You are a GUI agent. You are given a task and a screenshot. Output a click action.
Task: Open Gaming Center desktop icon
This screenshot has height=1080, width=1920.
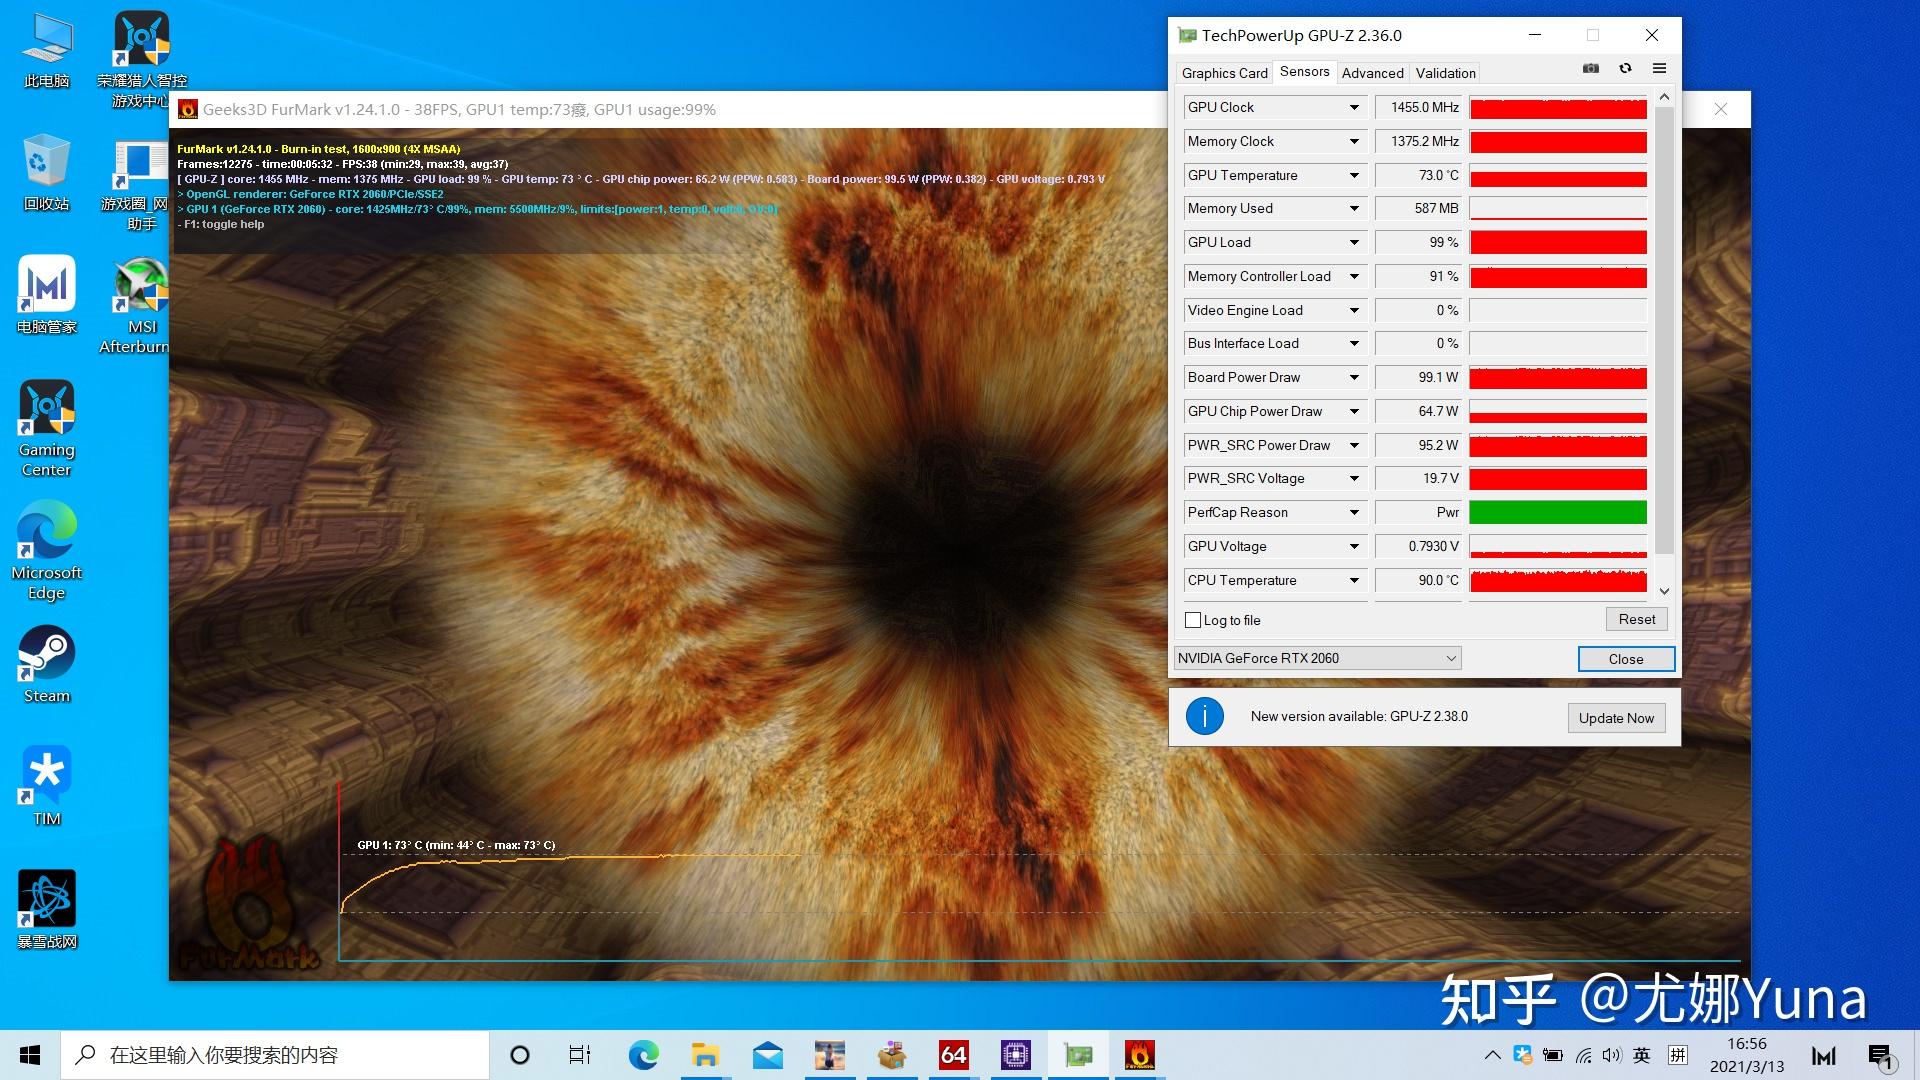[46, 409]
